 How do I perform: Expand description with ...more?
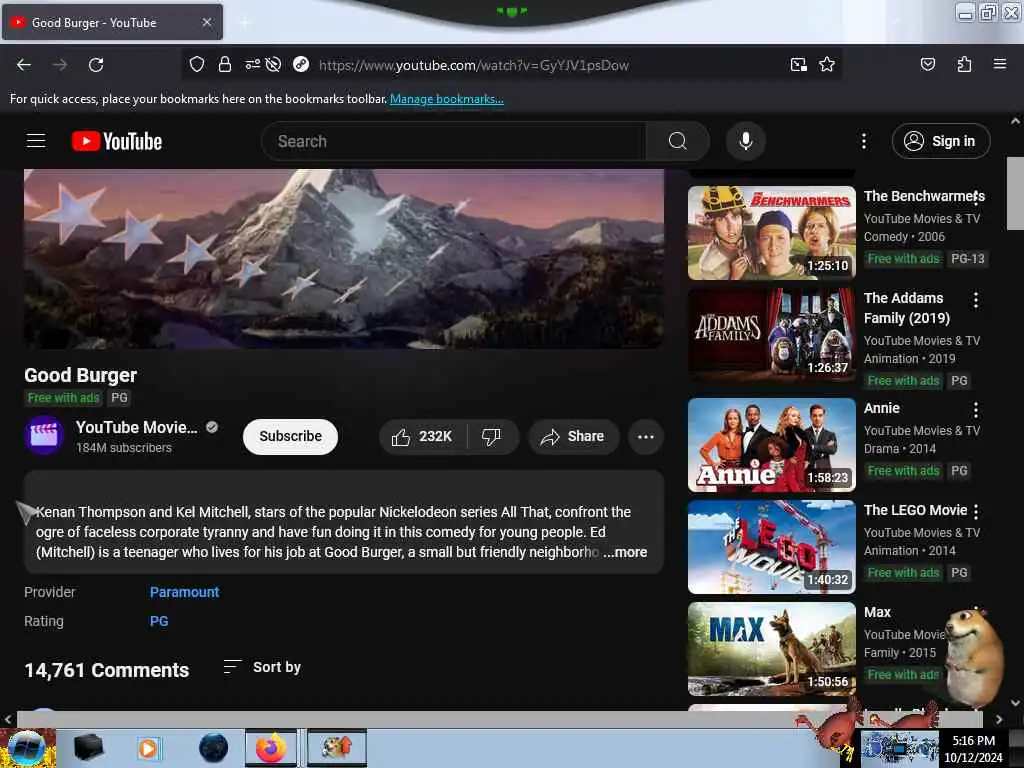pyautogui.click(x=625, y=552)
